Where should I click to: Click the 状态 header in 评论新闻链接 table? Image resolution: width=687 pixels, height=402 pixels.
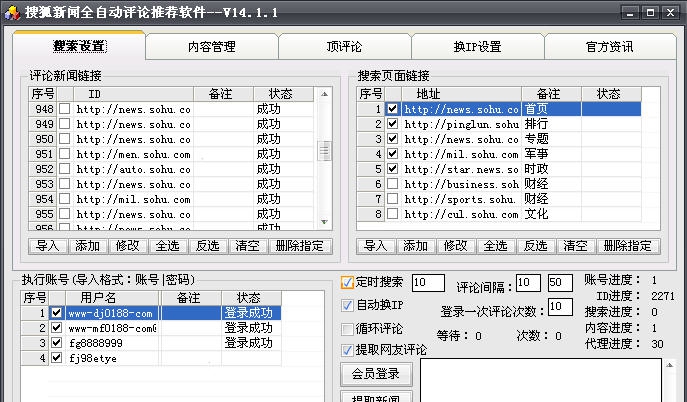tap(283, 94)
